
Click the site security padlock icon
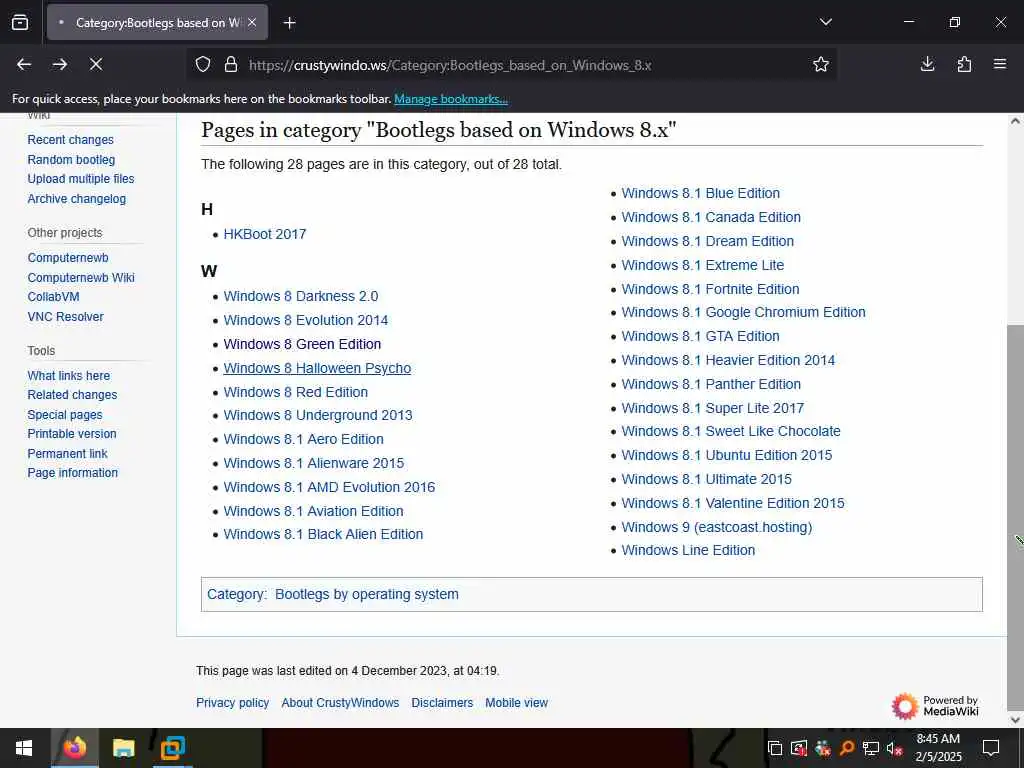[231, 65]
